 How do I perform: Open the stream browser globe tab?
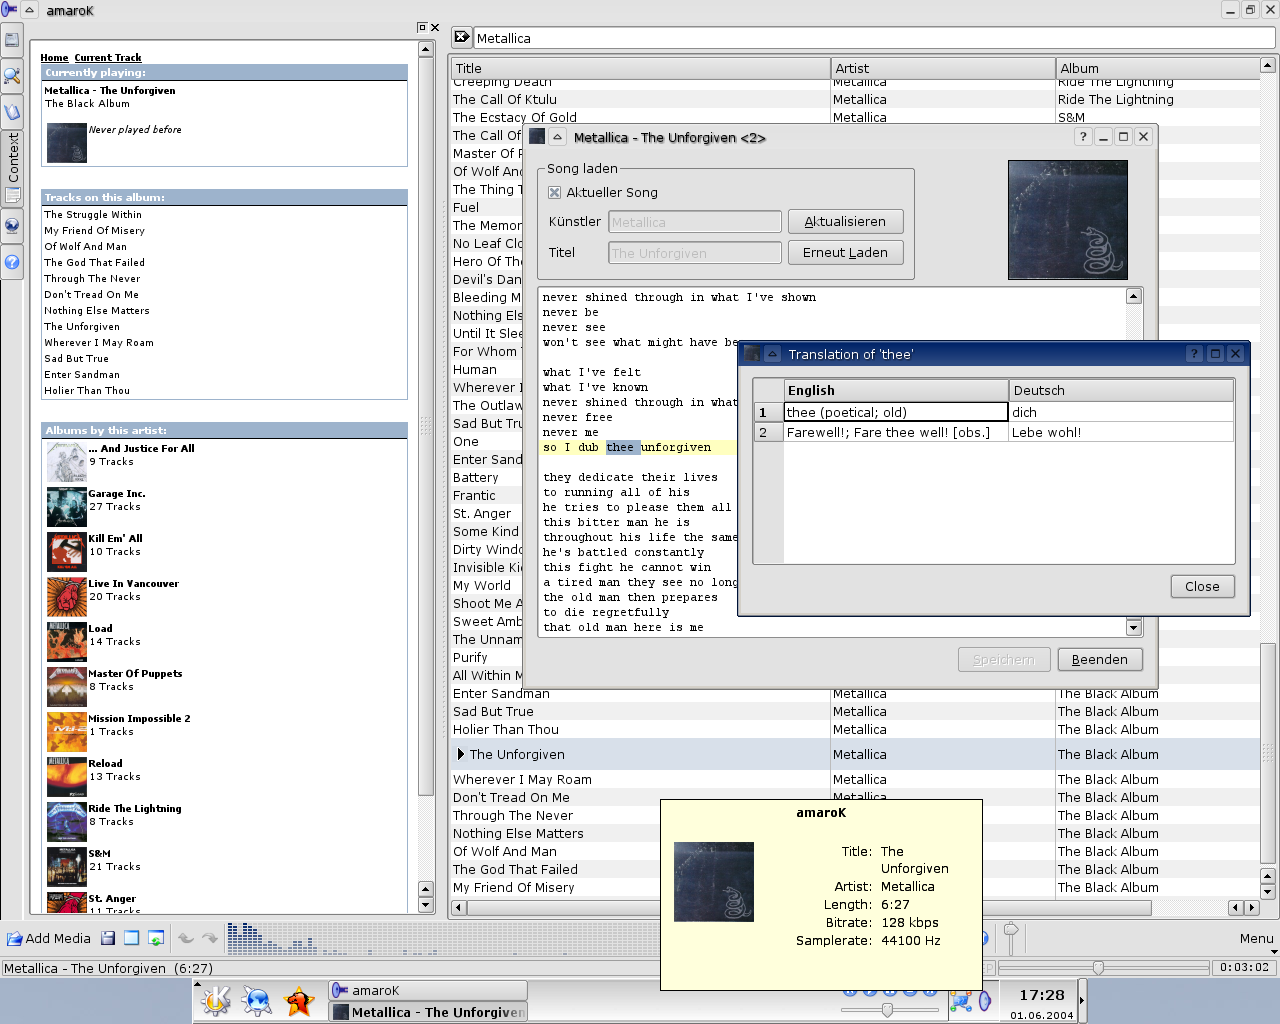click(x=11, y=225)
